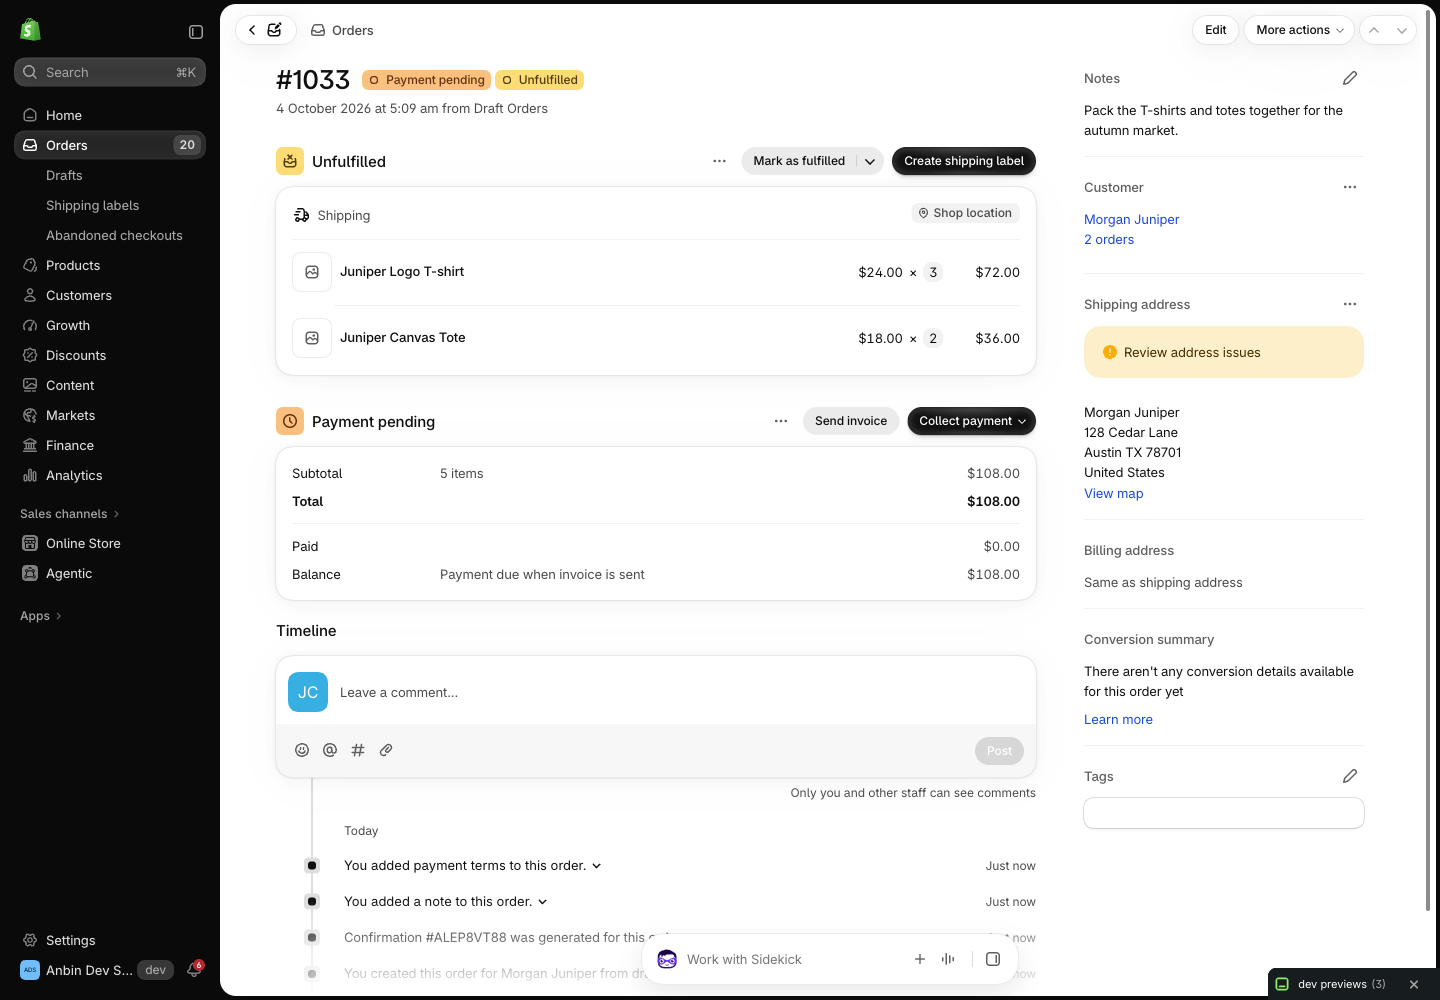Insert an emoji in the comment
Viewport: 1440px width, 1000px height.
(x=302, y=750)
